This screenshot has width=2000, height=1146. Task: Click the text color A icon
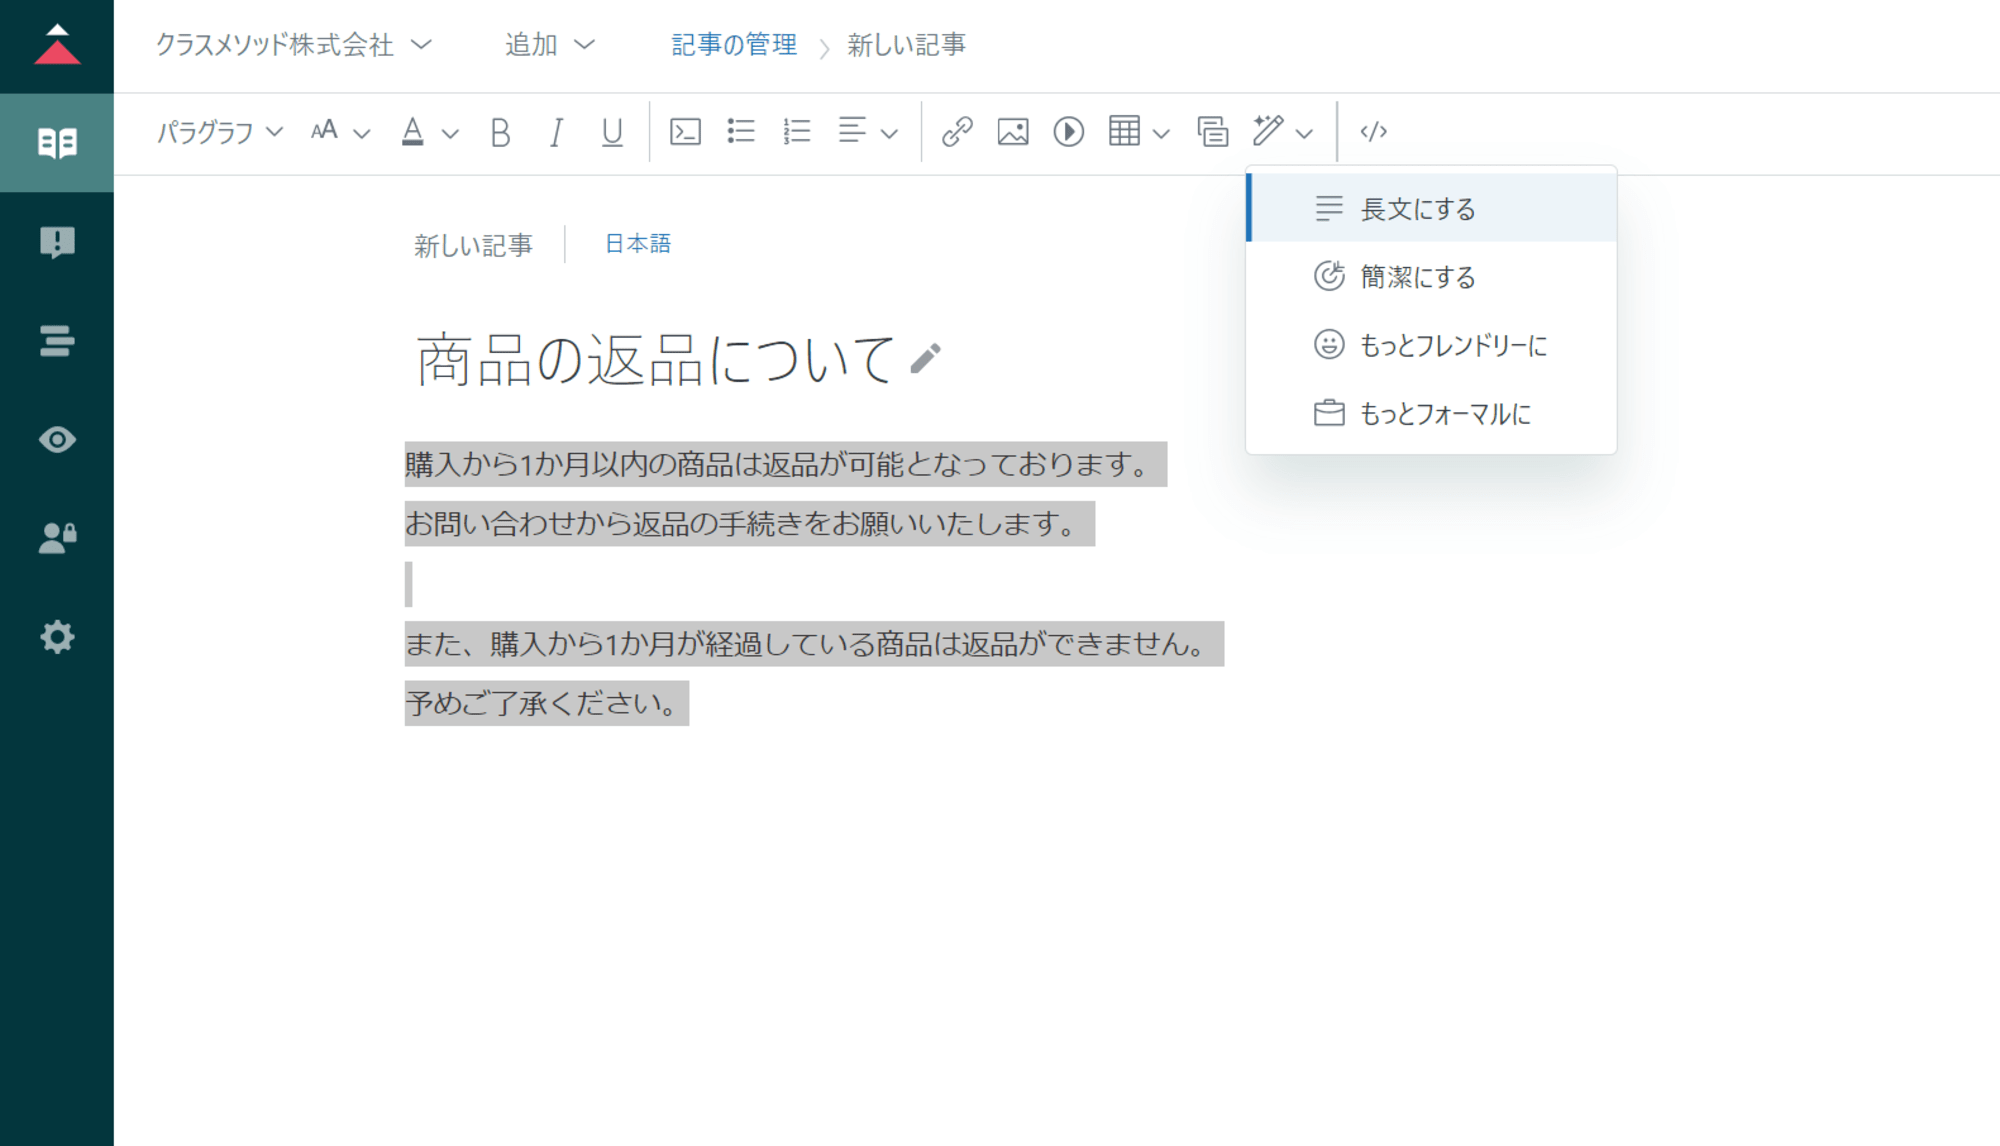coord(412,132)
